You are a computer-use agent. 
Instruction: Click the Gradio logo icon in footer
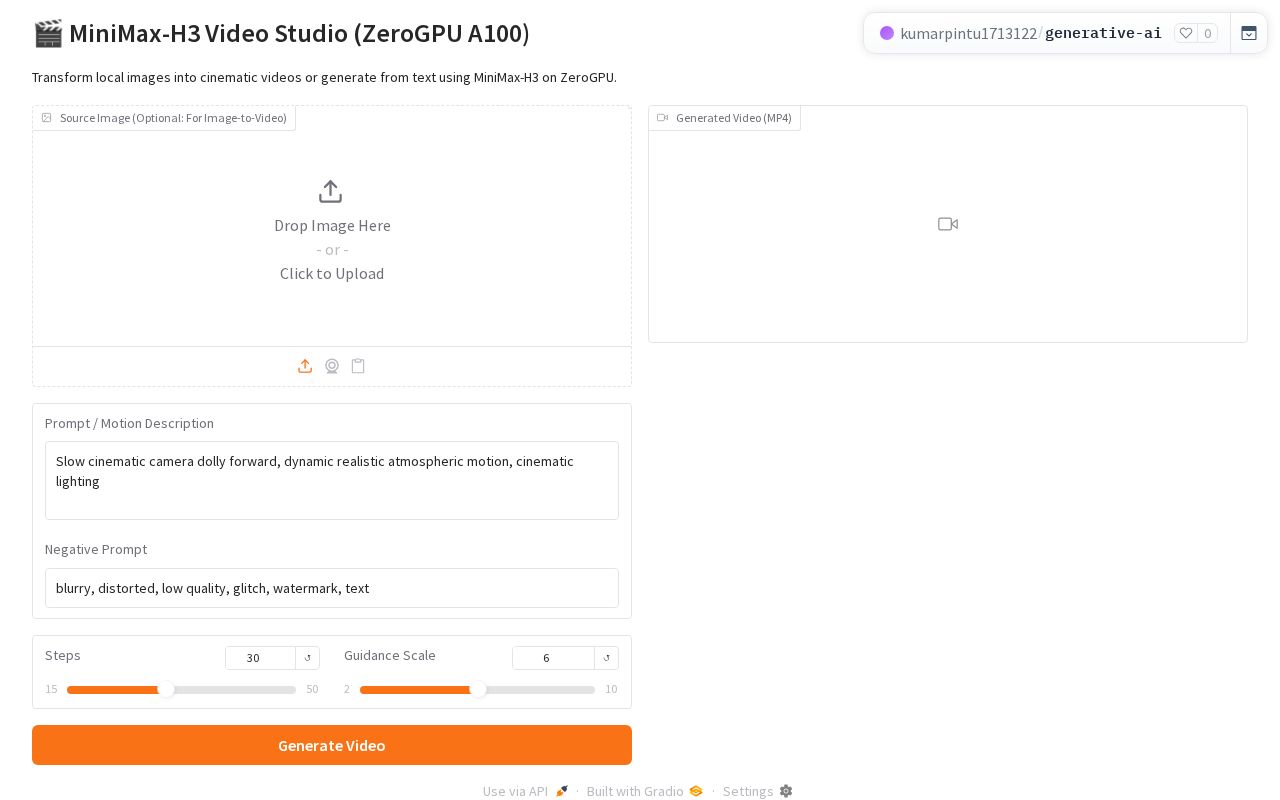point(696,791)
